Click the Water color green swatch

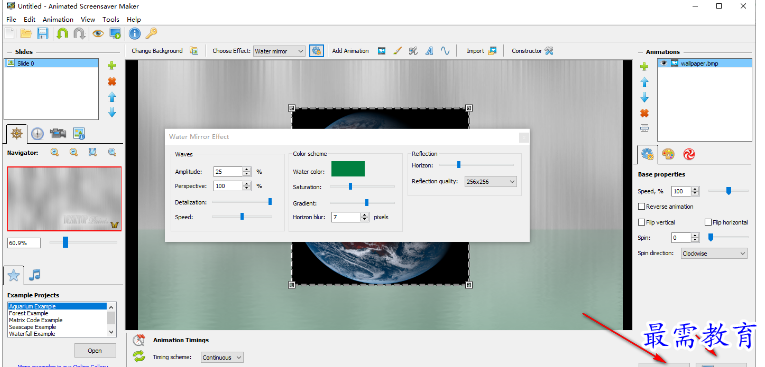pyautogui.click(x=348, y=169)
